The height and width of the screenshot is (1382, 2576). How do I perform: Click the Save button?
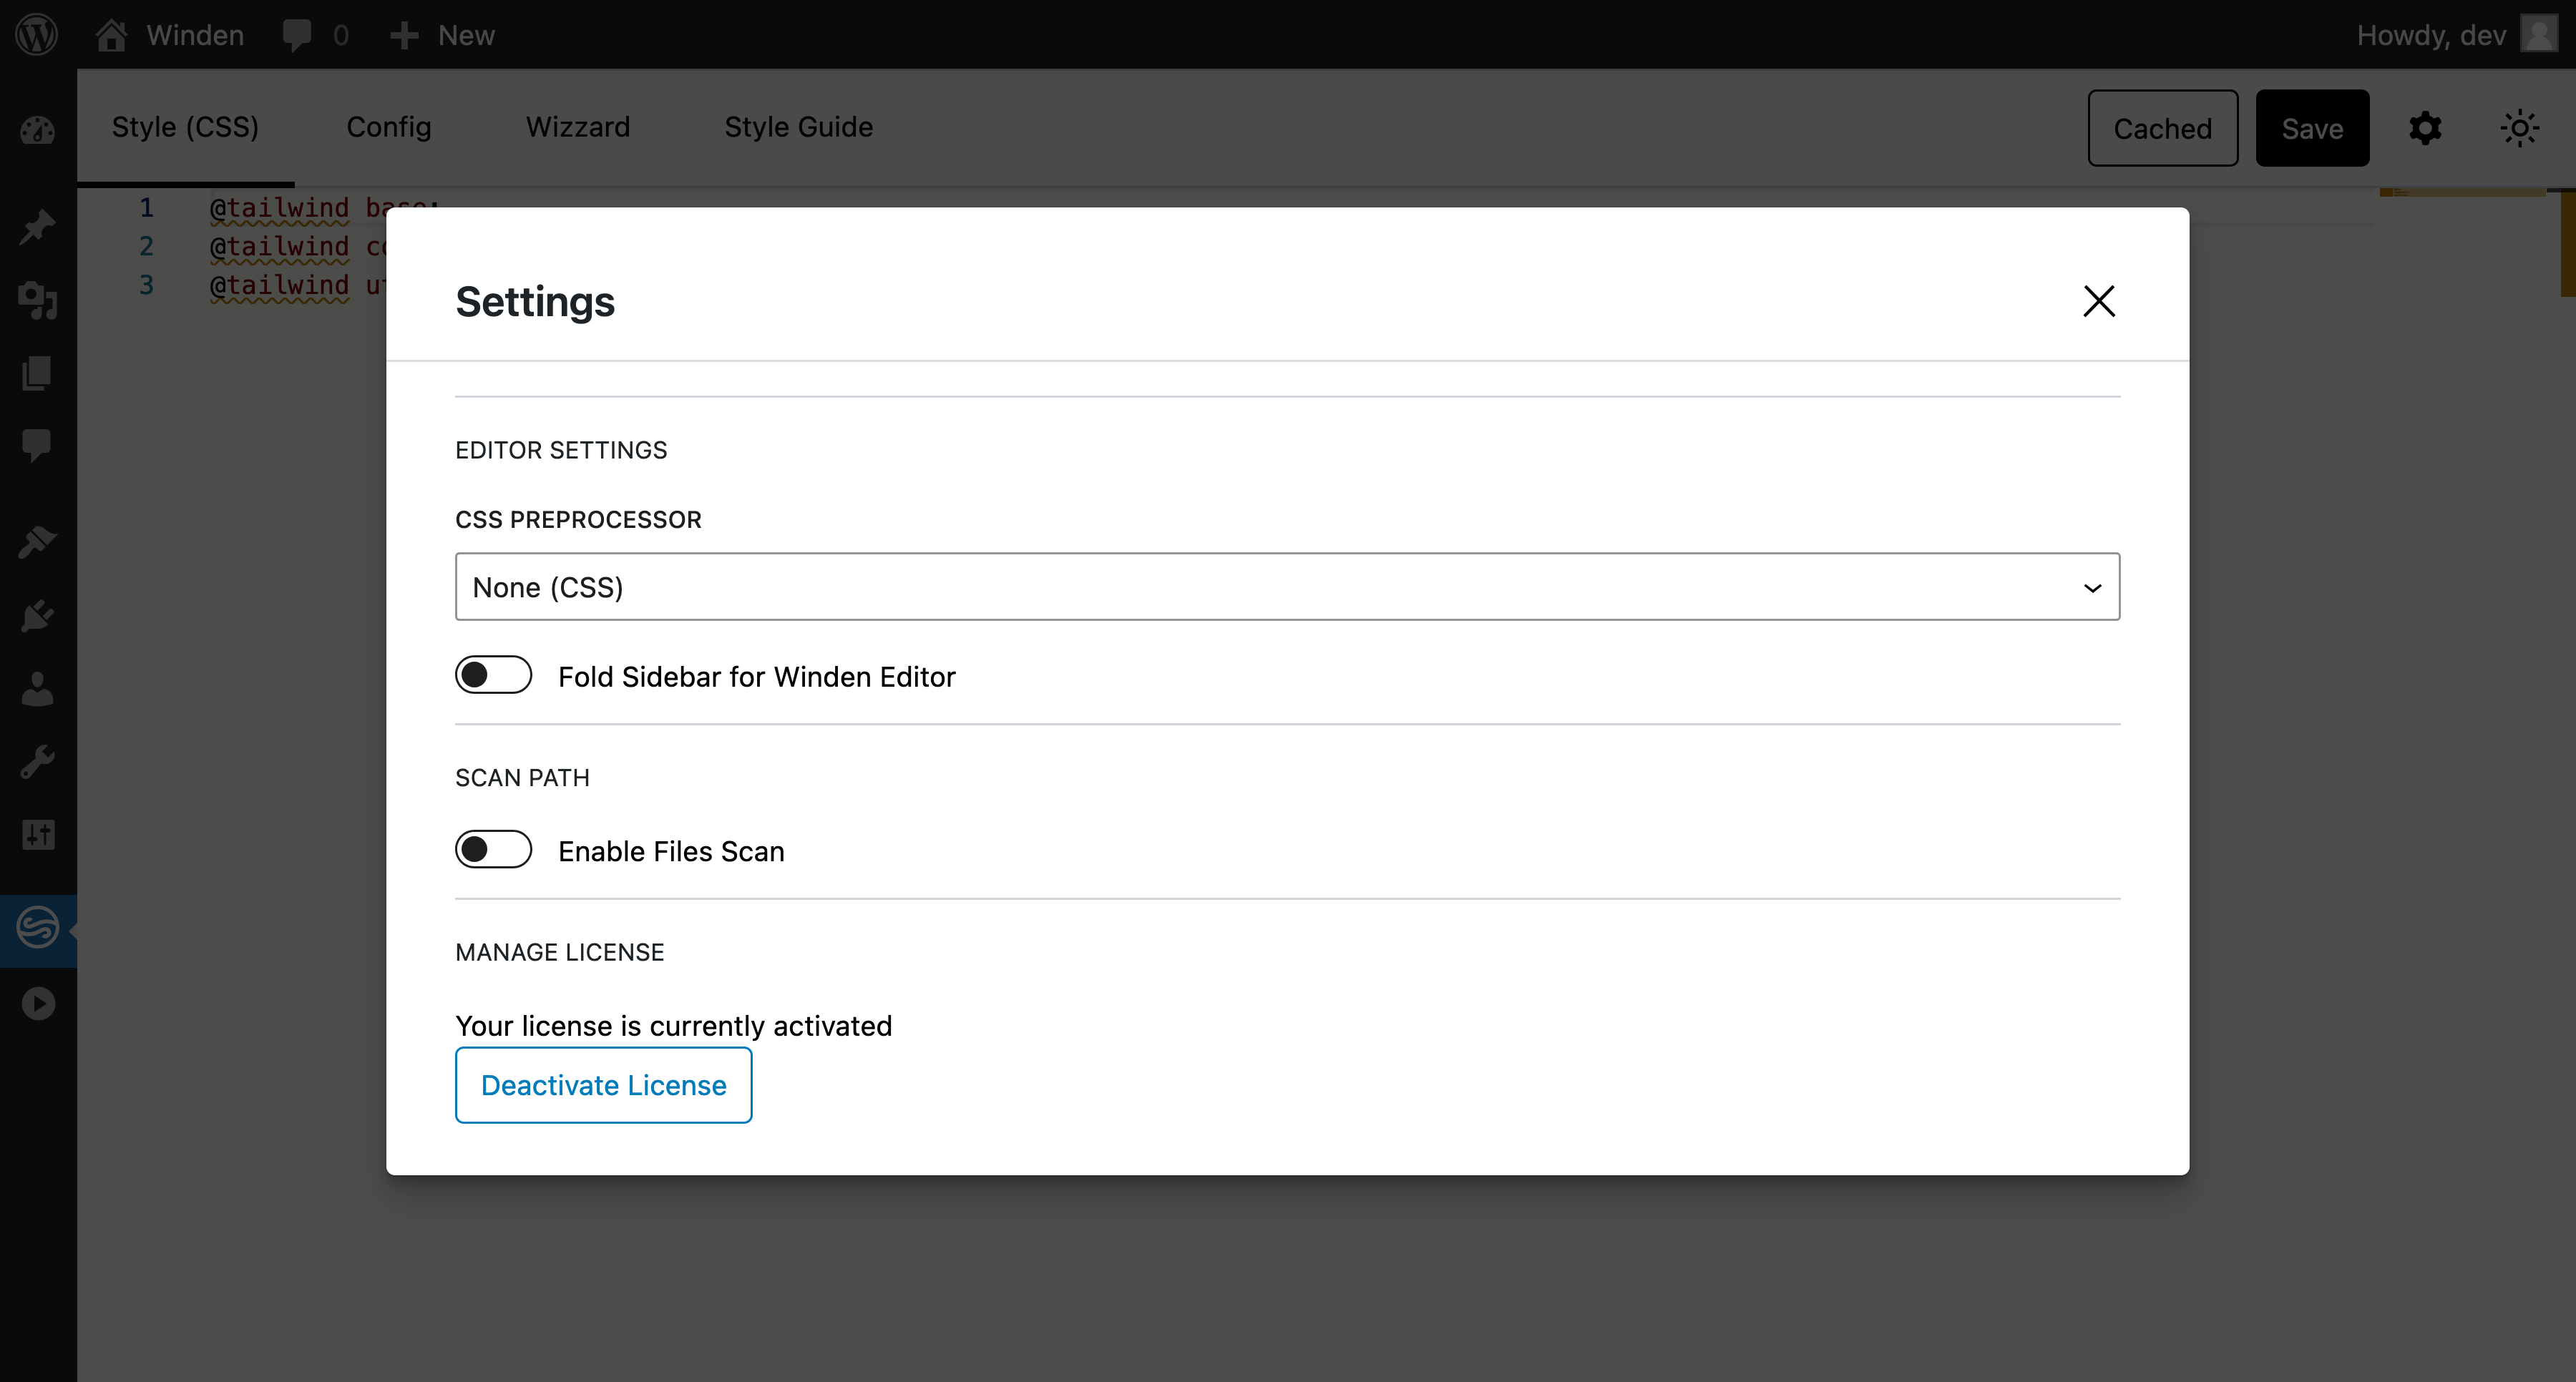[2312, 128]
